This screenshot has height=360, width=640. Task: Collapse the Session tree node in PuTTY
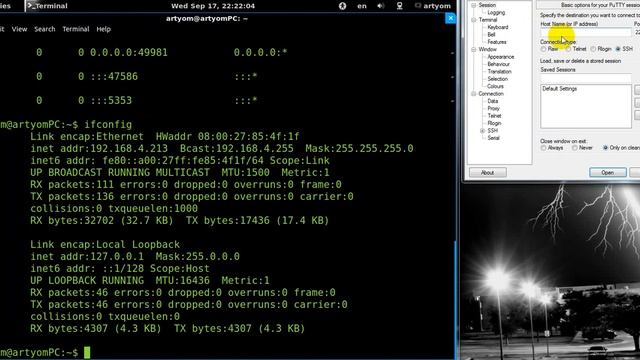[474, 5]
